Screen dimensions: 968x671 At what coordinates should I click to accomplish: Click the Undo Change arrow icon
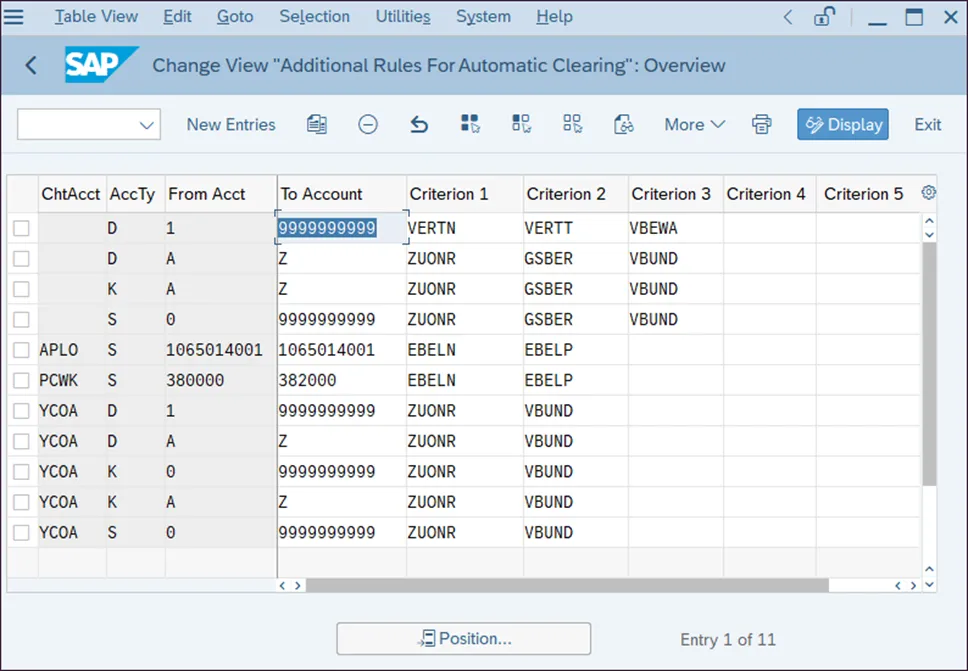coord(419,124)
